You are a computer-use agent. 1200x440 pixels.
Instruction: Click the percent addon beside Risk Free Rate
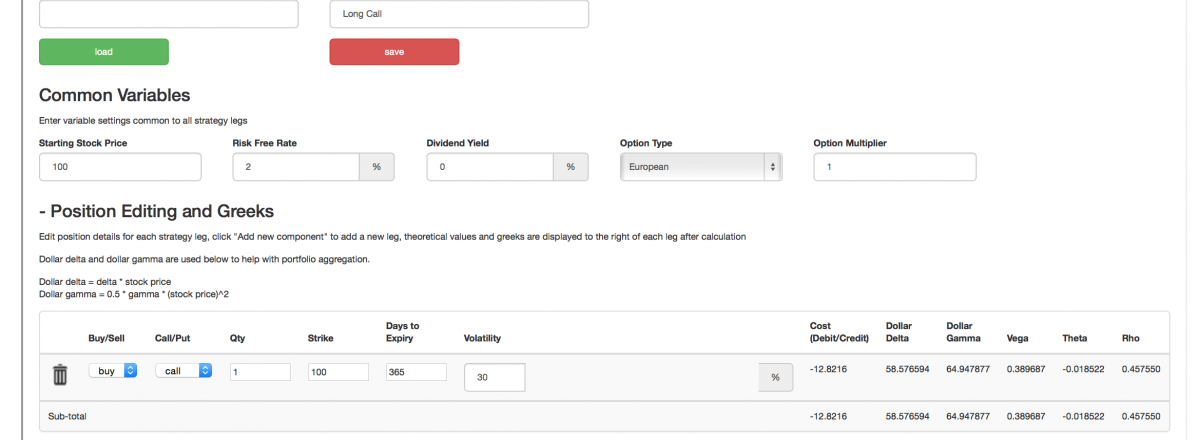(377, 167)
